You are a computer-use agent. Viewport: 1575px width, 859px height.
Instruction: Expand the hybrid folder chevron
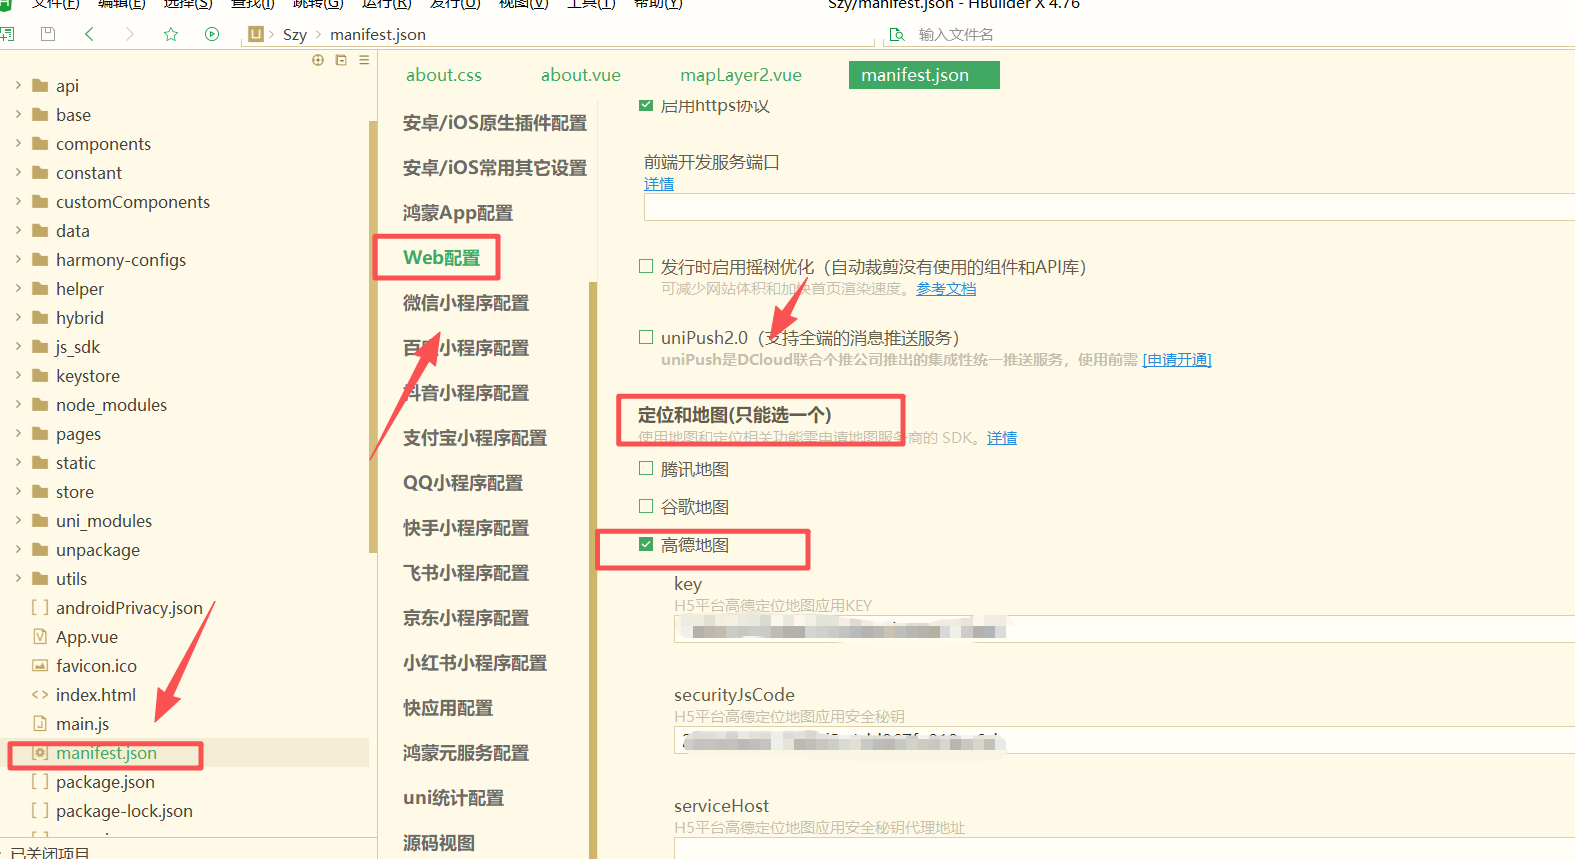[18, 317]
